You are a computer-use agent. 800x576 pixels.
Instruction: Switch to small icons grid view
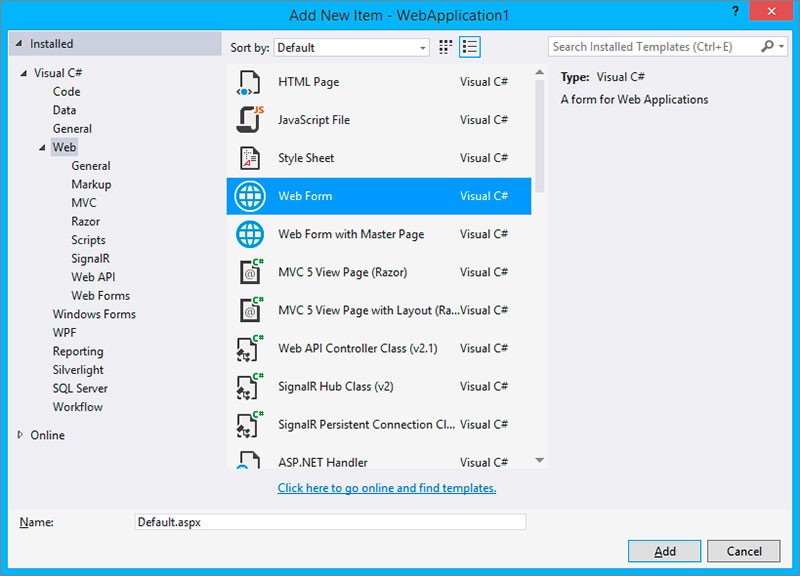(x=445, y=47)
